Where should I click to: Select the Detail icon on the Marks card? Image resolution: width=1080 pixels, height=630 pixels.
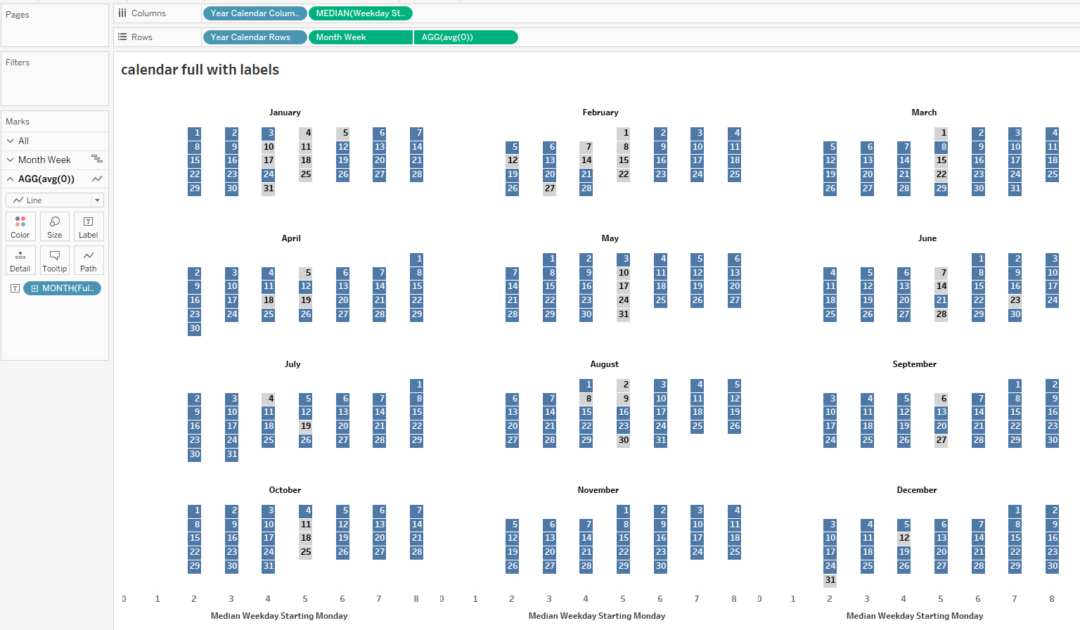(x=19, y=259)
